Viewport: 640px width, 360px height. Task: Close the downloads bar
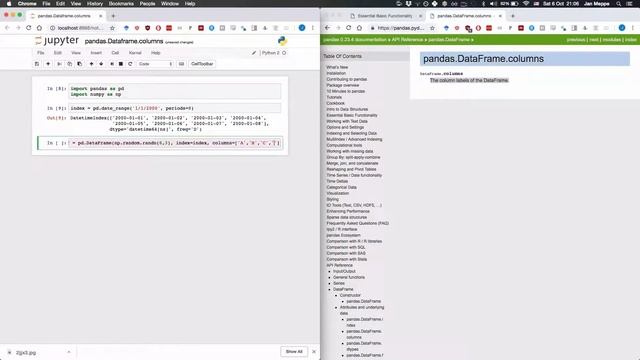314,351
